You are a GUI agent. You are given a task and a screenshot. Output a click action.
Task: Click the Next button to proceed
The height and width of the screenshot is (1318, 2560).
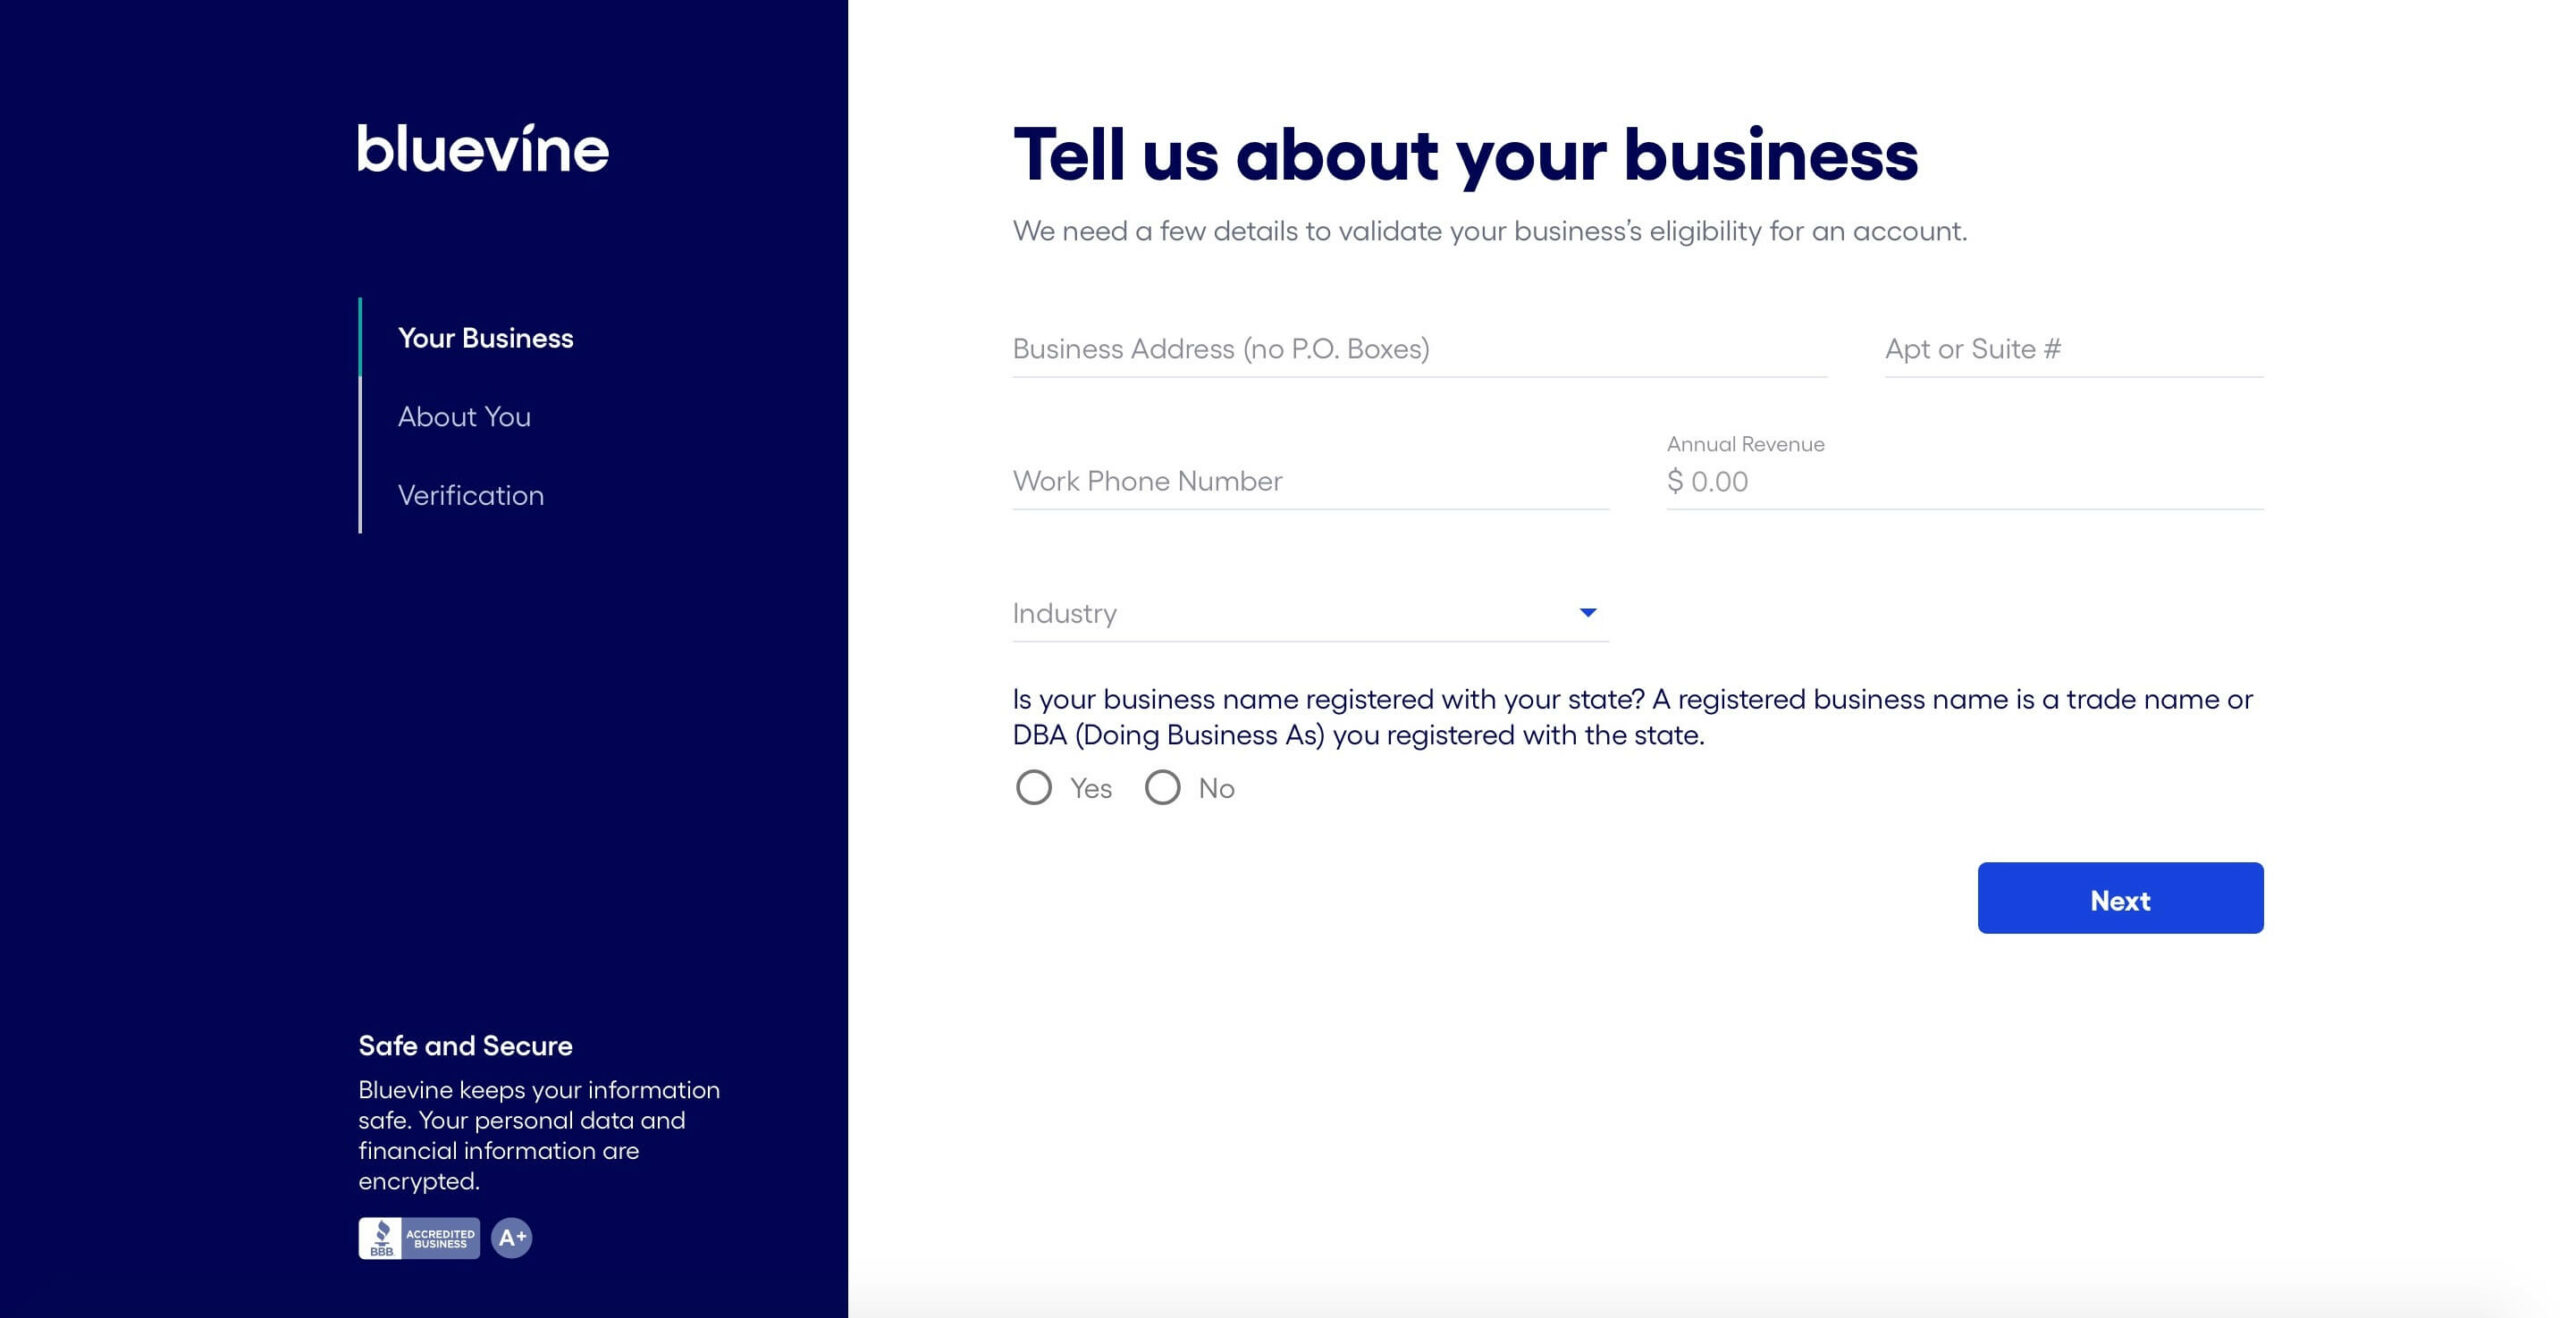(x=2120, y=898)
